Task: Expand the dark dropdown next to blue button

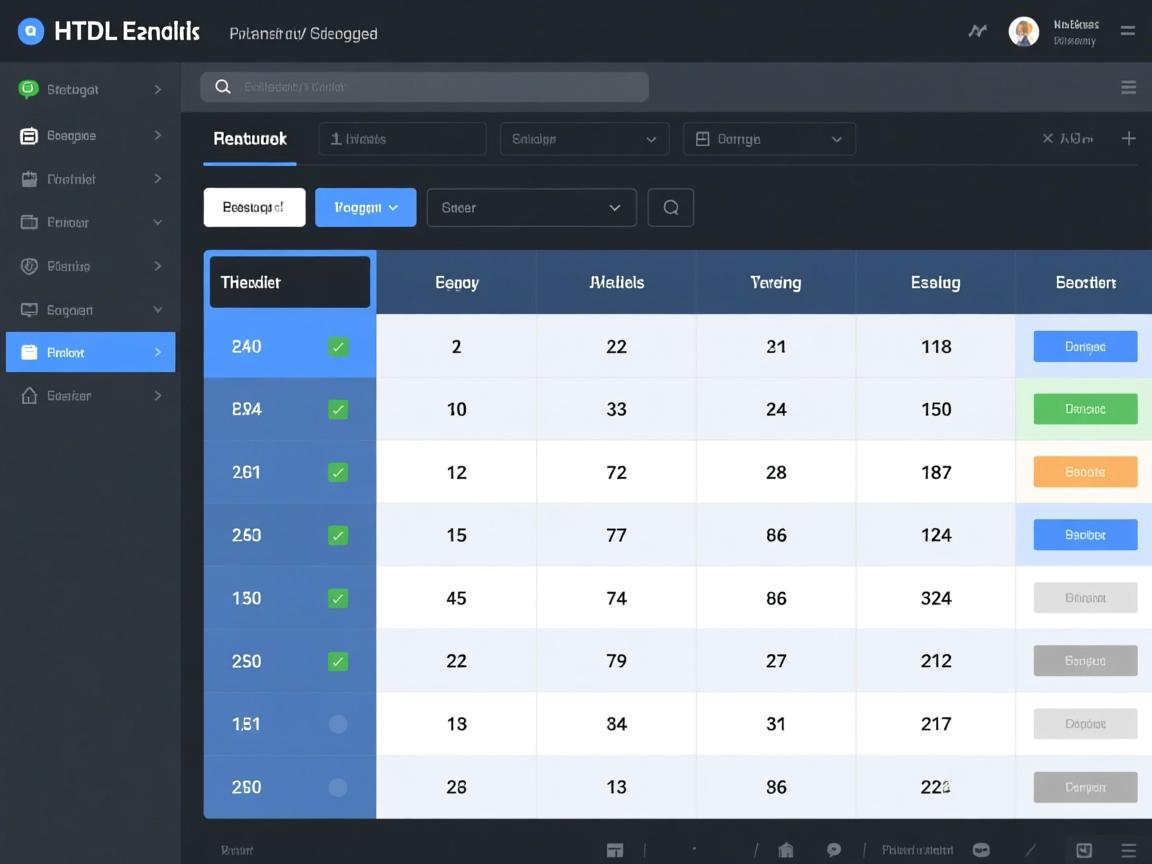Action: pyautogui.click(x=531, y=208)
